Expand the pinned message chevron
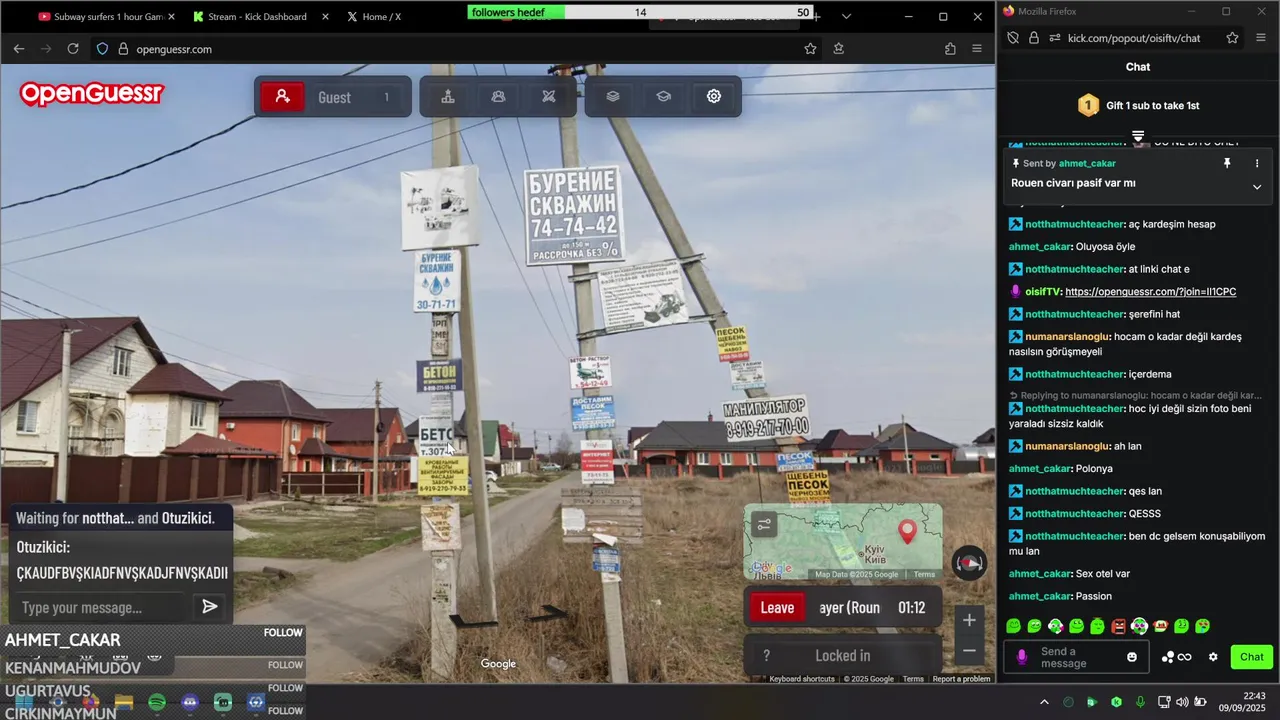 point(1257,187)
